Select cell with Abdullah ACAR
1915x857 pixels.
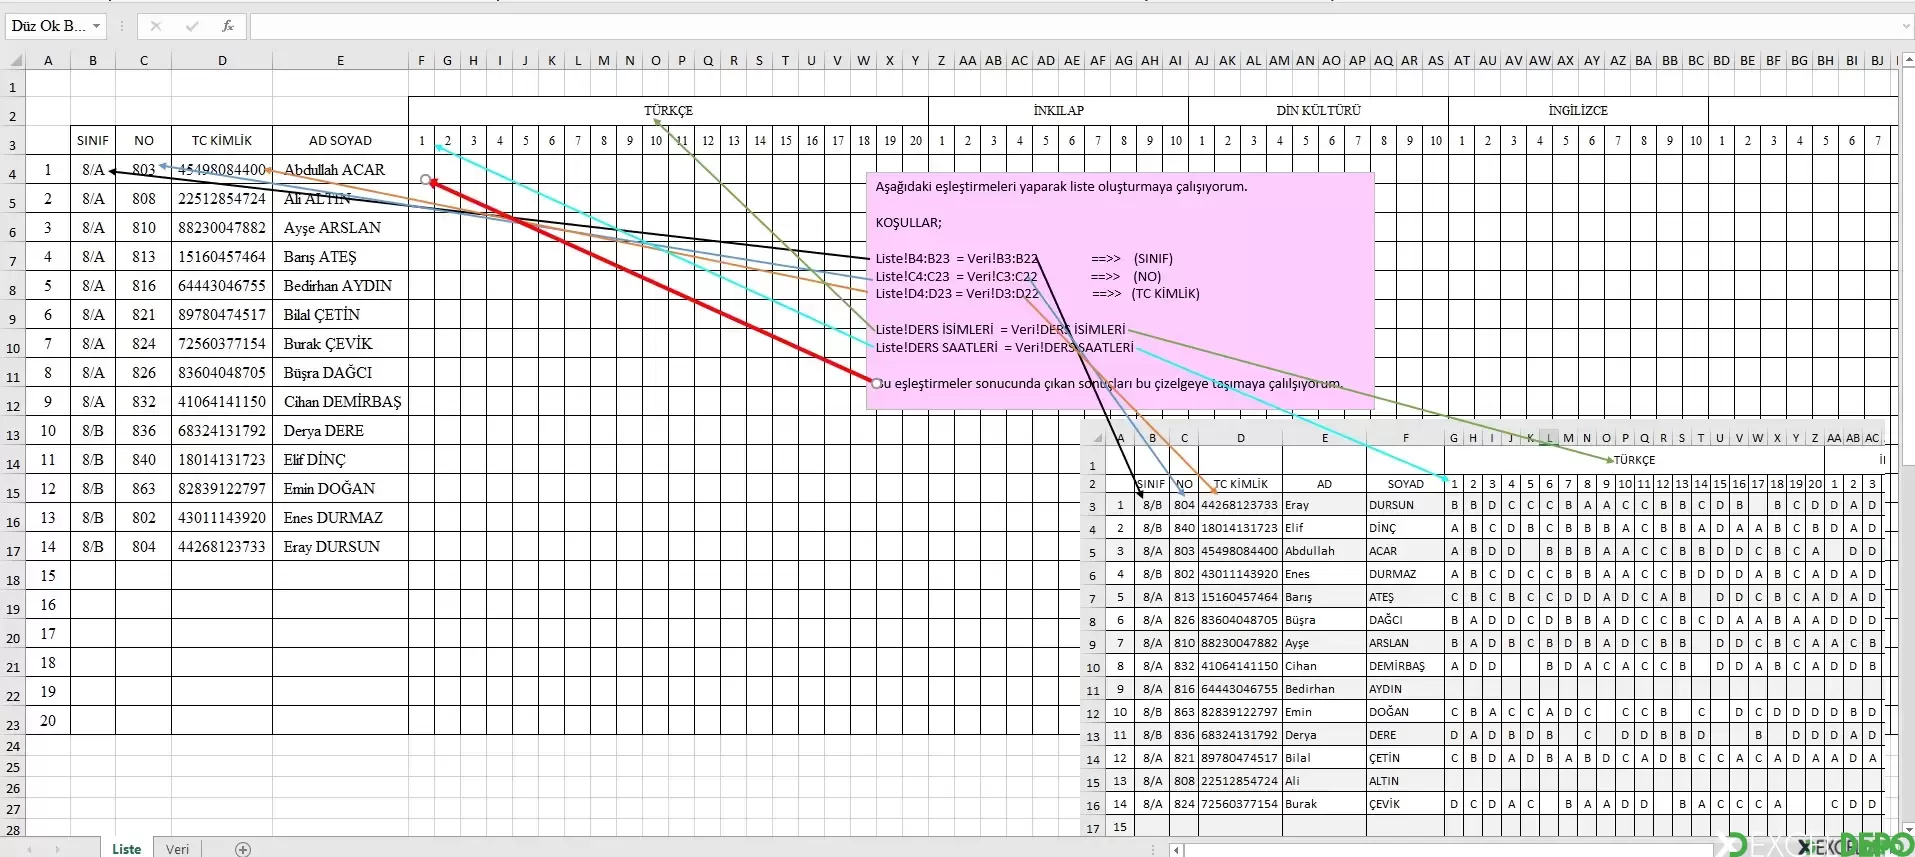[340, 170]
